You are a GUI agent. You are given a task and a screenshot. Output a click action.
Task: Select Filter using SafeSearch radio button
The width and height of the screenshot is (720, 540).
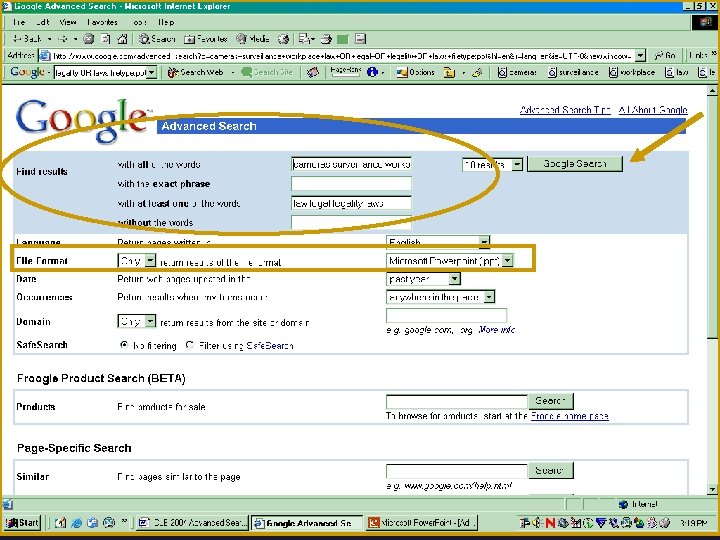(x=189, y=345)
